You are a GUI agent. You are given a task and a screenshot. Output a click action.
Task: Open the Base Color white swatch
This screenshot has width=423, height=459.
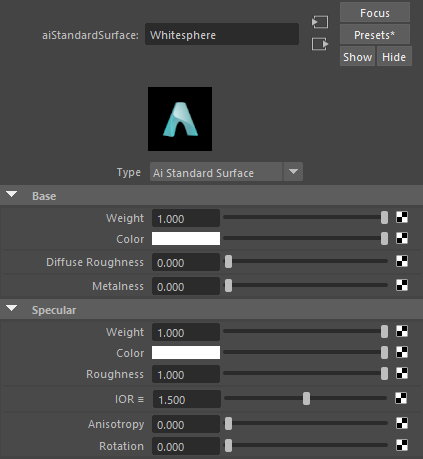click(x=186, y=239)
